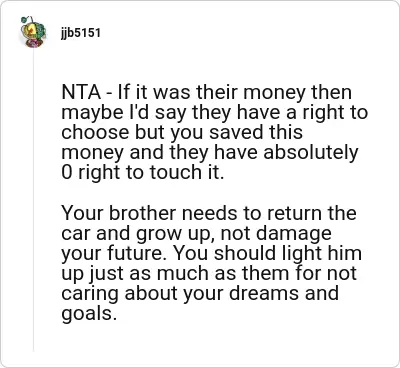This screenshot has height=368, width=400.
Task: Click the text 'choose but you saved this'
Action: pos(182,132)
